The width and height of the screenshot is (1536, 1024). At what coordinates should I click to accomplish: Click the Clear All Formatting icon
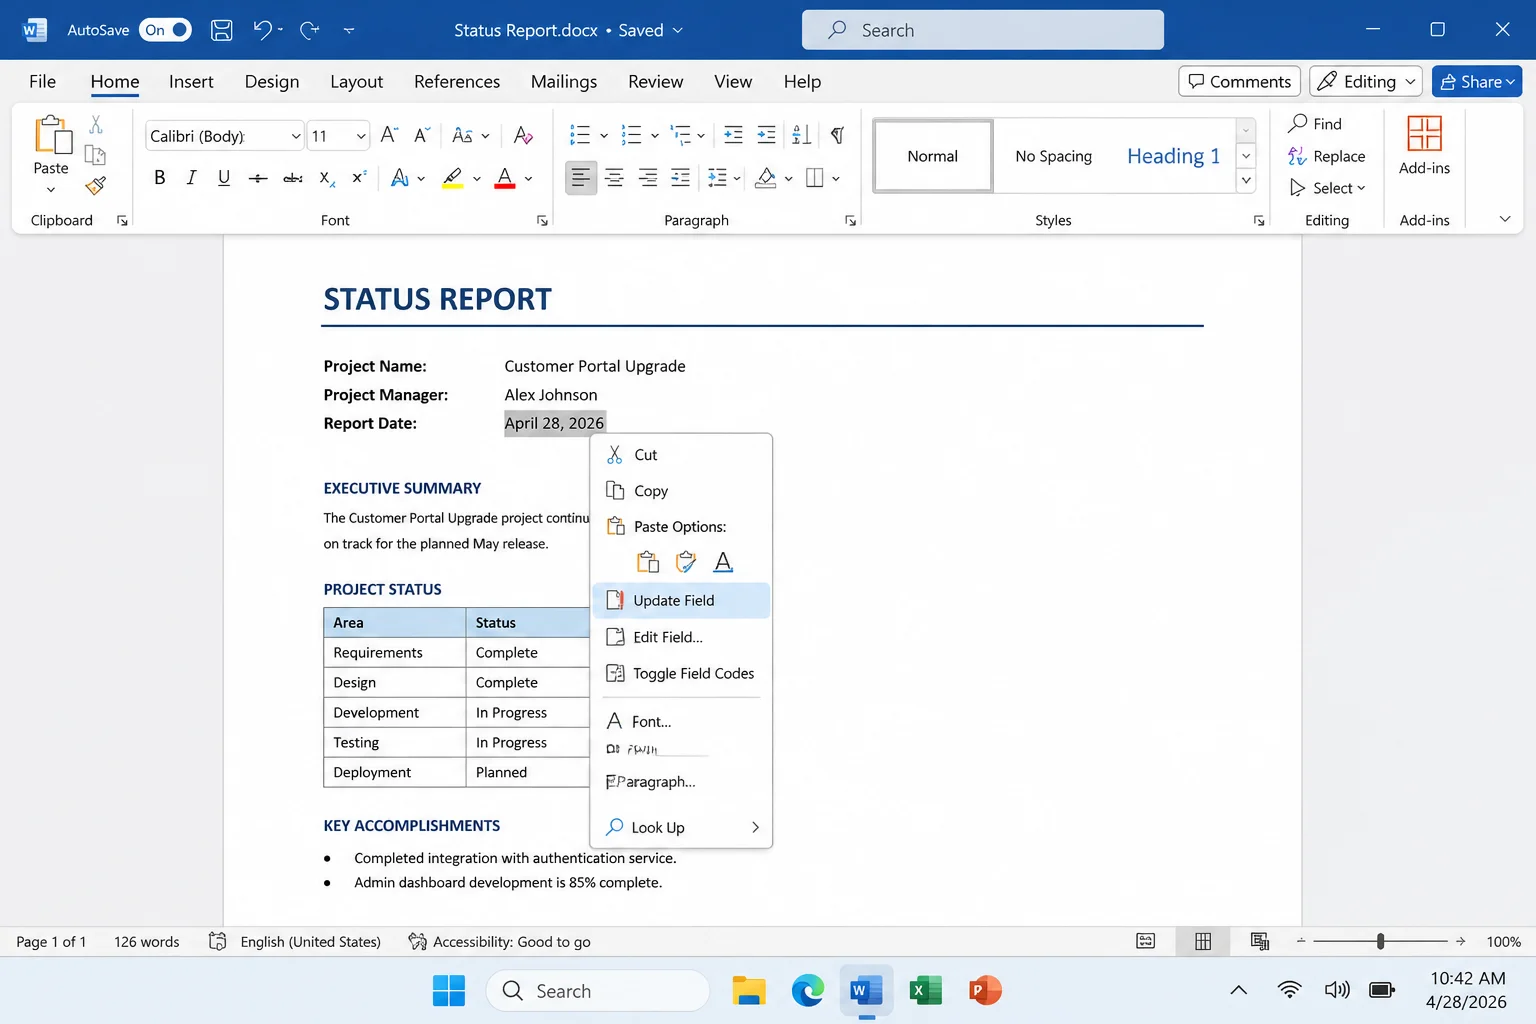coord(523,135)
